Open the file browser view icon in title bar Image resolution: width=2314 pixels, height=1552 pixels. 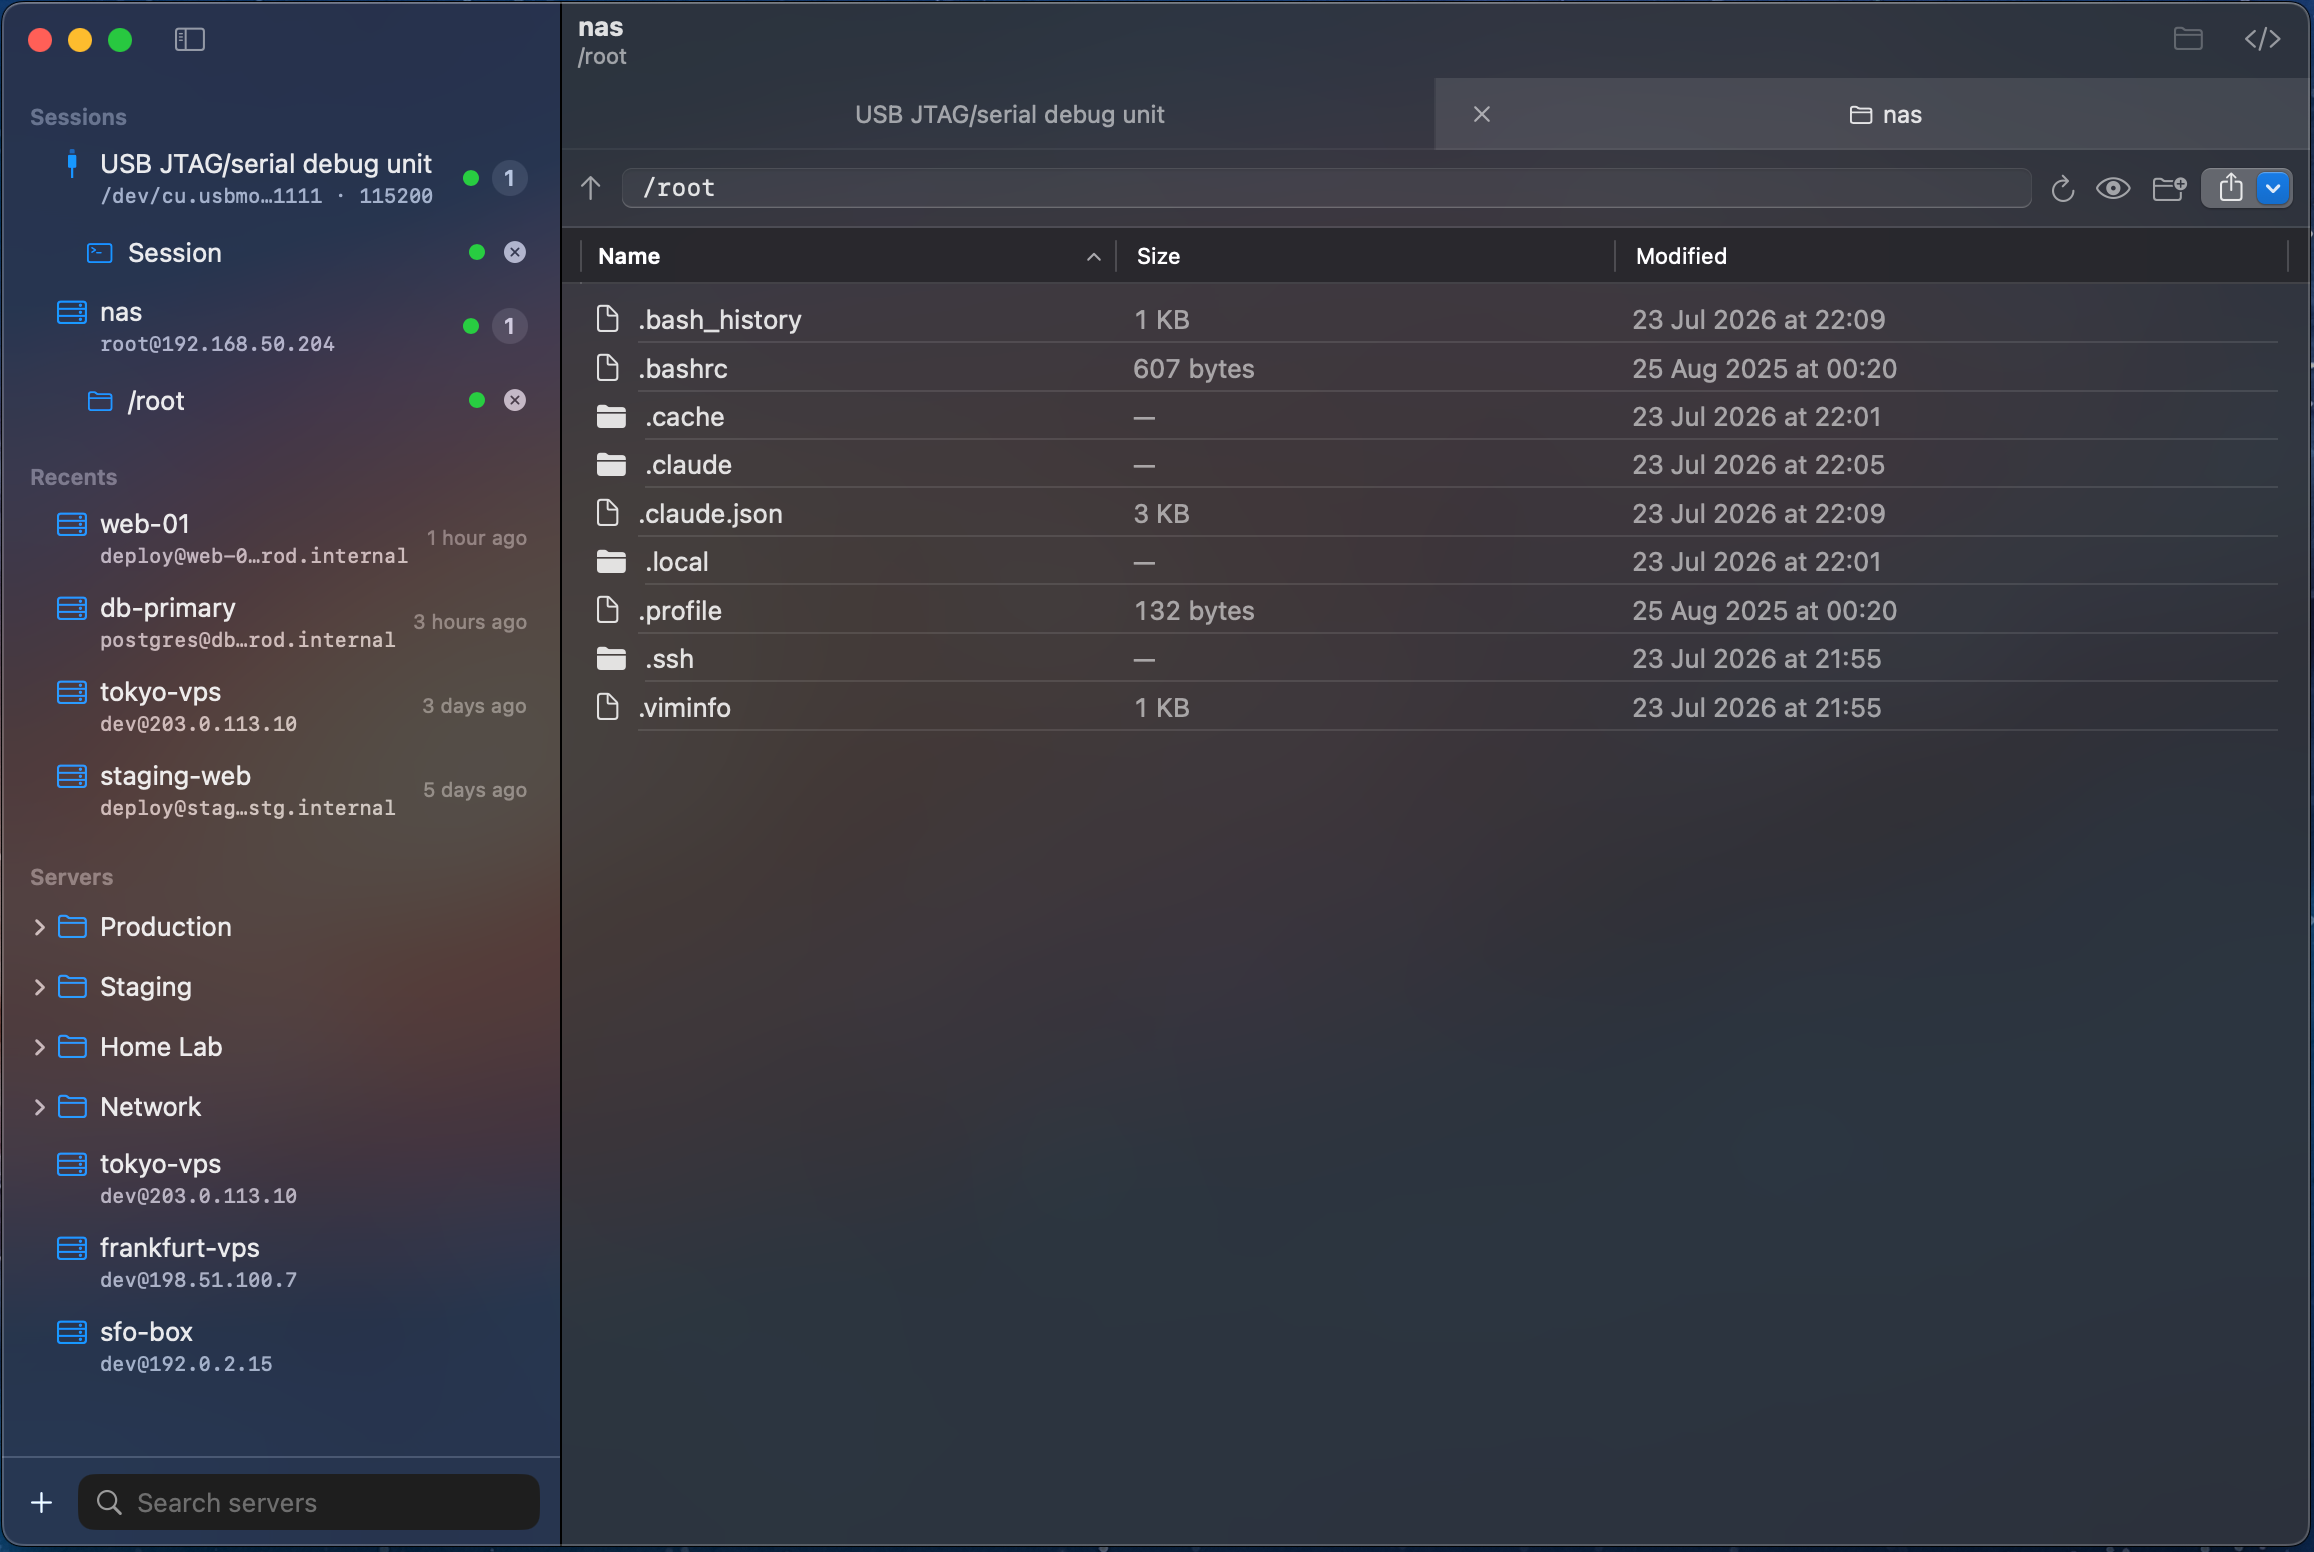pyautogui.click(x=2188, y=39)
